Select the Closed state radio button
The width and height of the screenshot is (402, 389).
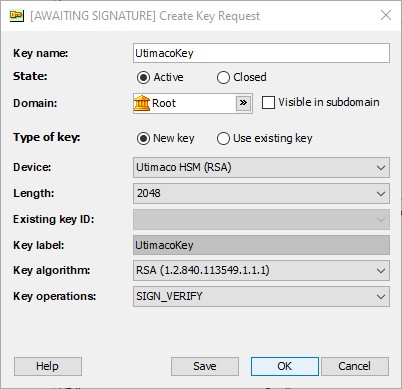[x=223, y=78]
